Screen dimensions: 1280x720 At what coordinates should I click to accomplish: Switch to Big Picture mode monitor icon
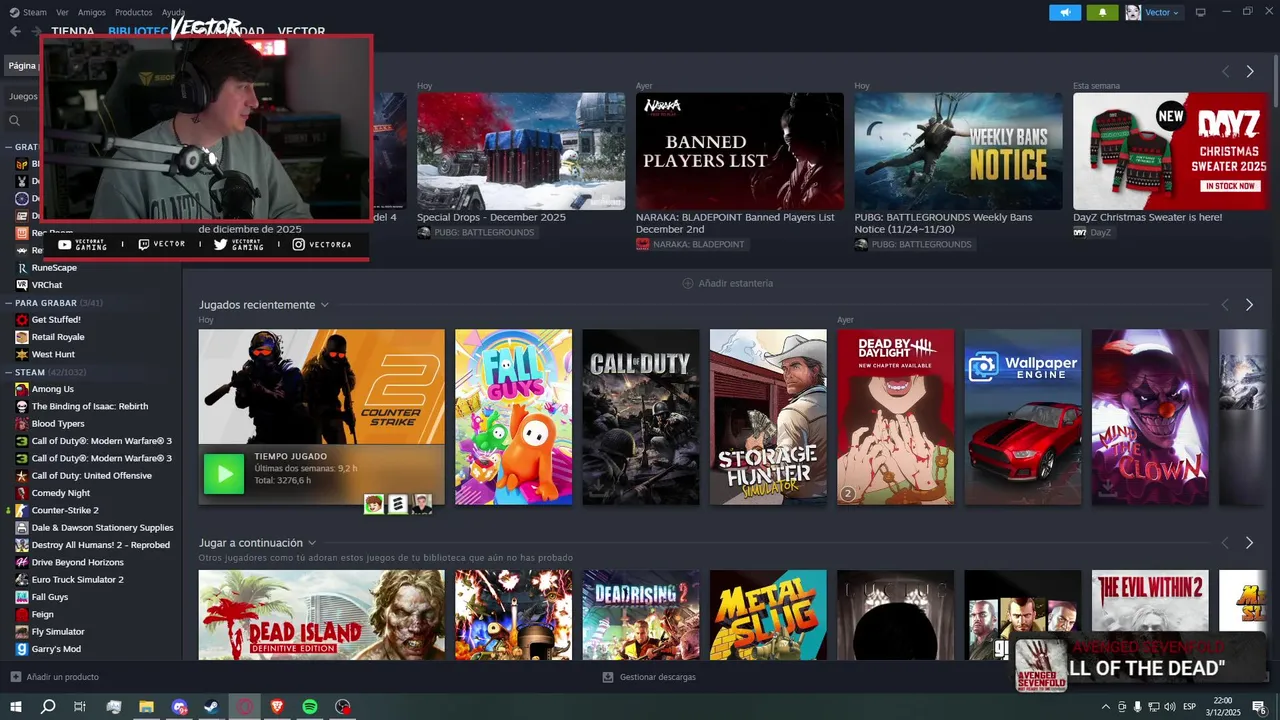pos(1200,12)
